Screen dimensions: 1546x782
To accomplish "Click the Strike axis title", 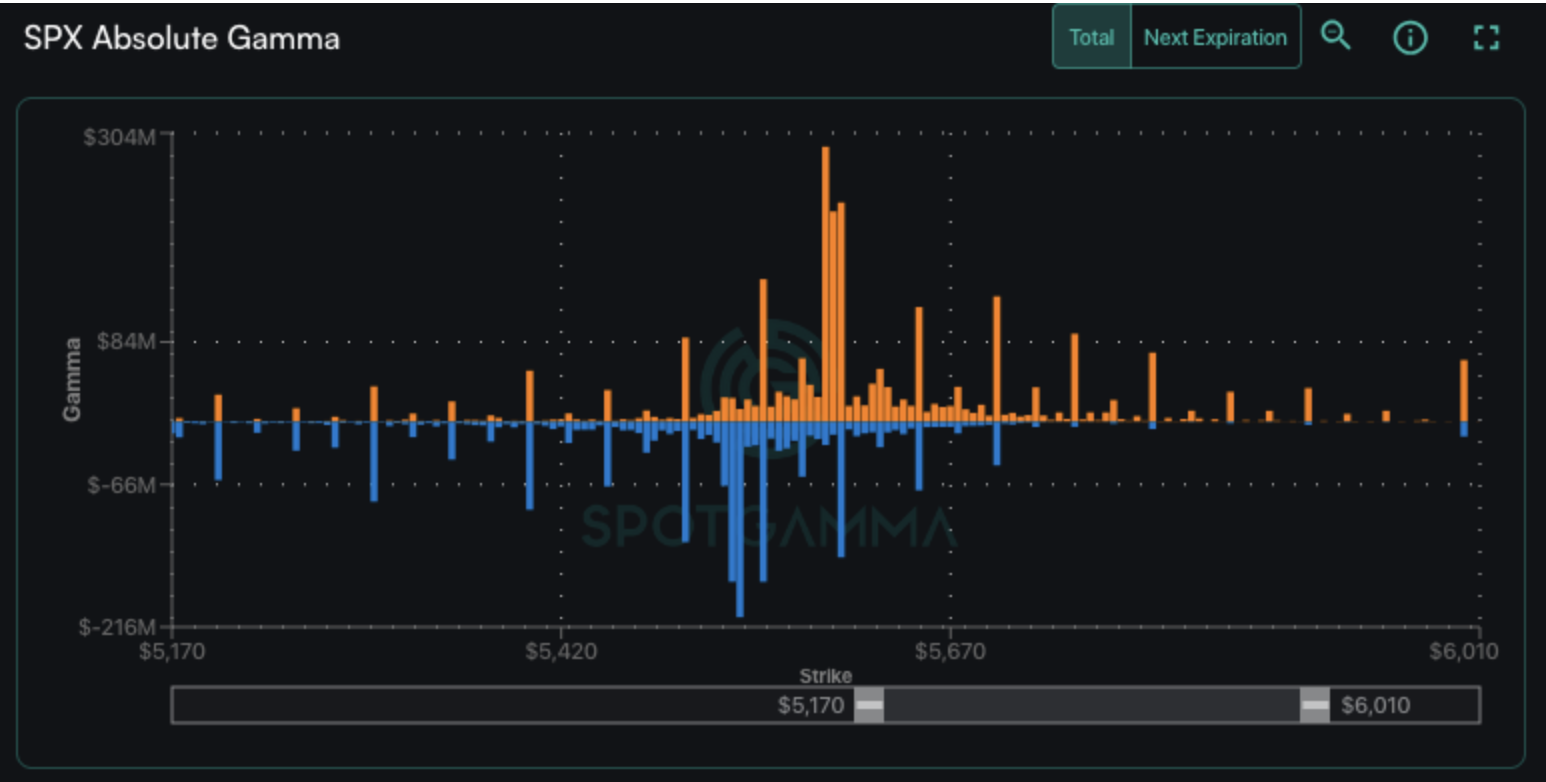I will (826, 677).
